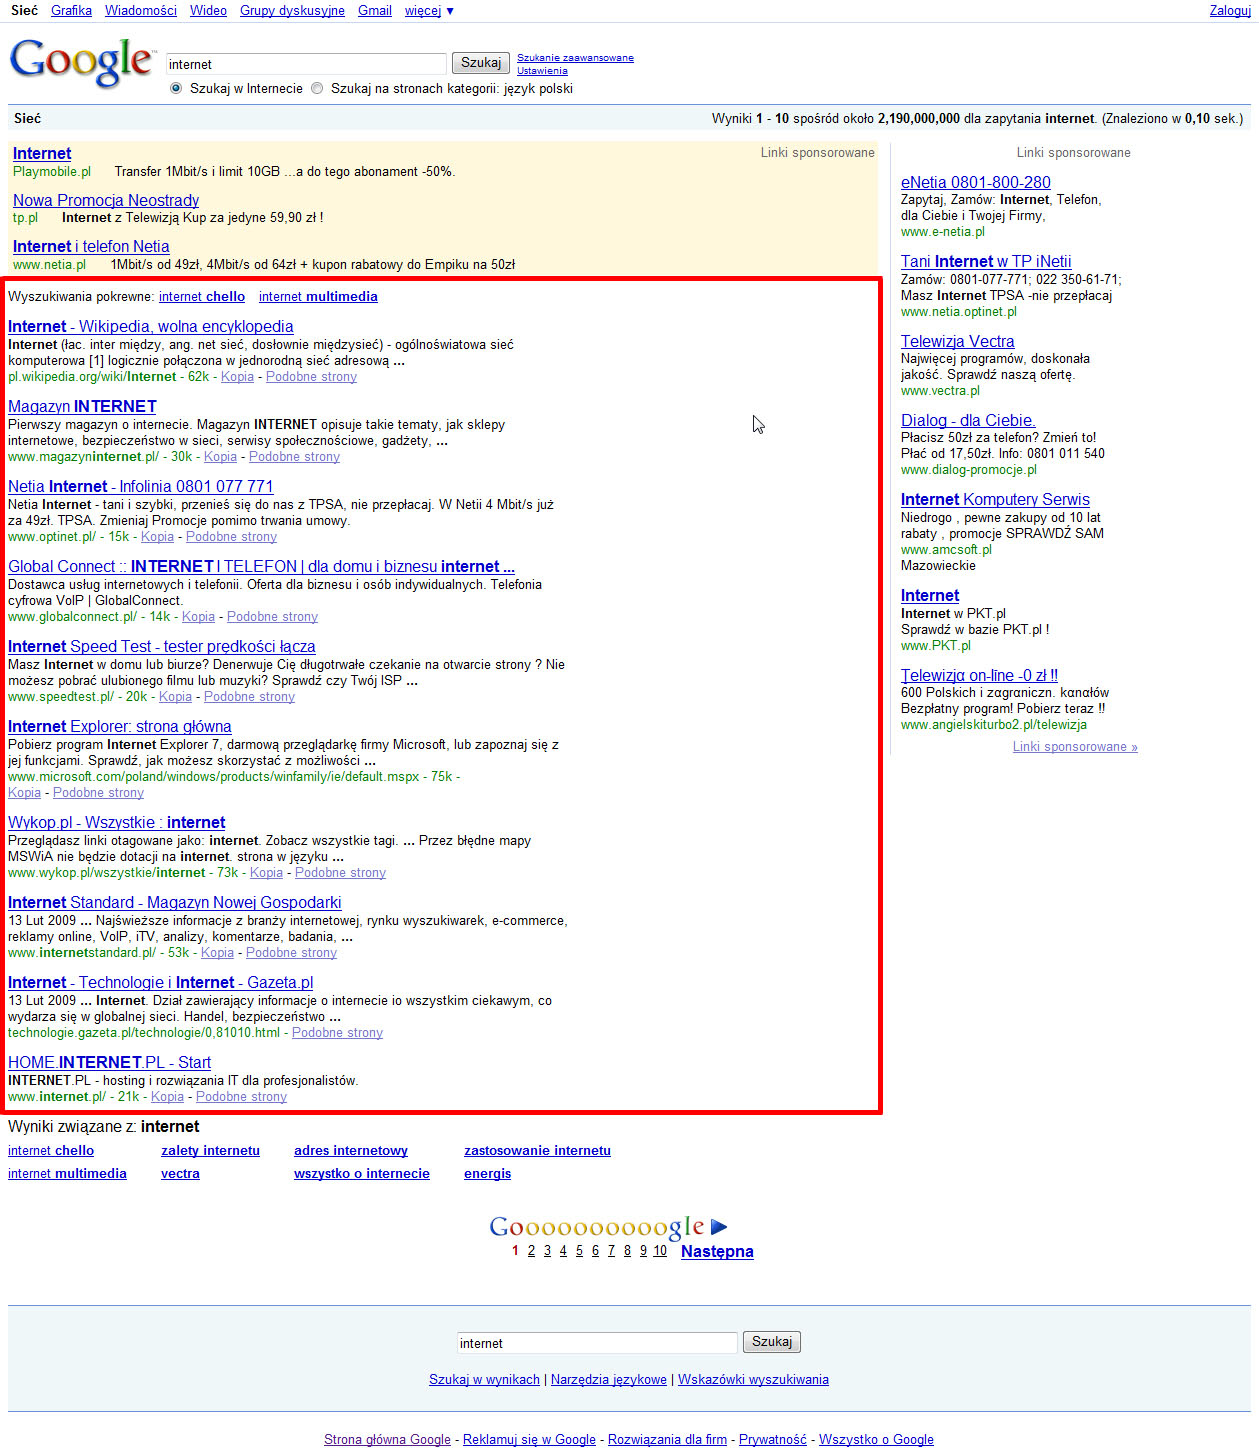The width and height of the screenshot is (1259, 1450).
Task: Switch to Wideo search
Action: coord(208,10)
